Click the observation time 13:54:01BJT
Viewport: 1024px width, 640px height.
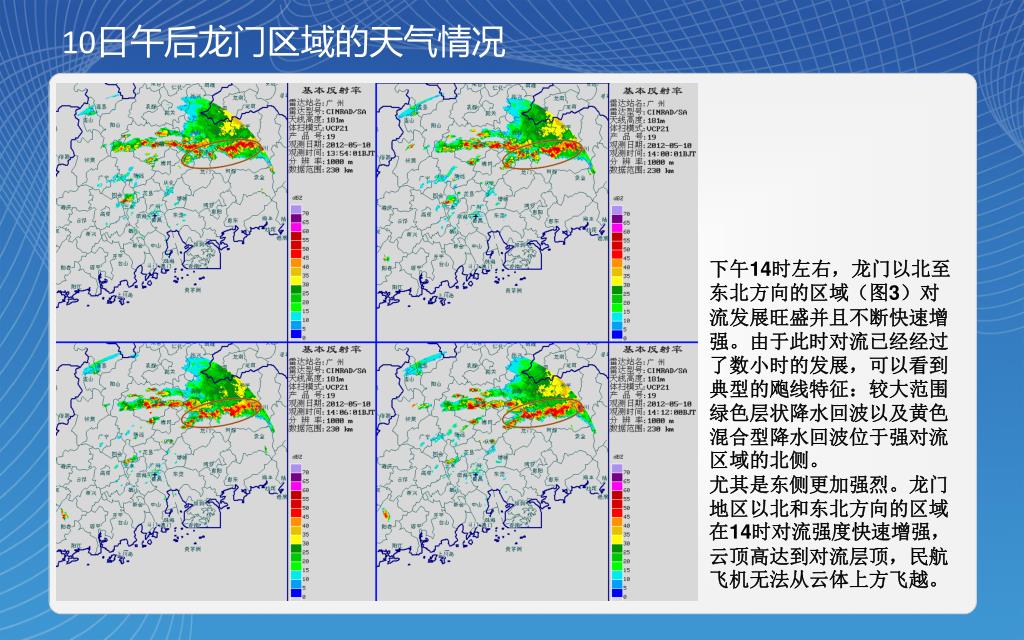click(x=350, y=153)
